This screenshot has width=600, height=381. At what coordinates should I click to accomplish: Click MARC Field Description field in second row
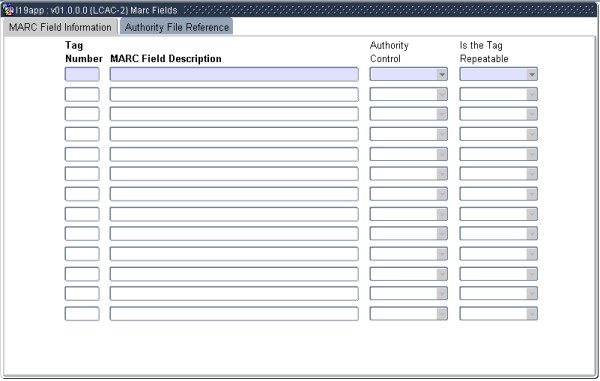click(x=234, y=94)
